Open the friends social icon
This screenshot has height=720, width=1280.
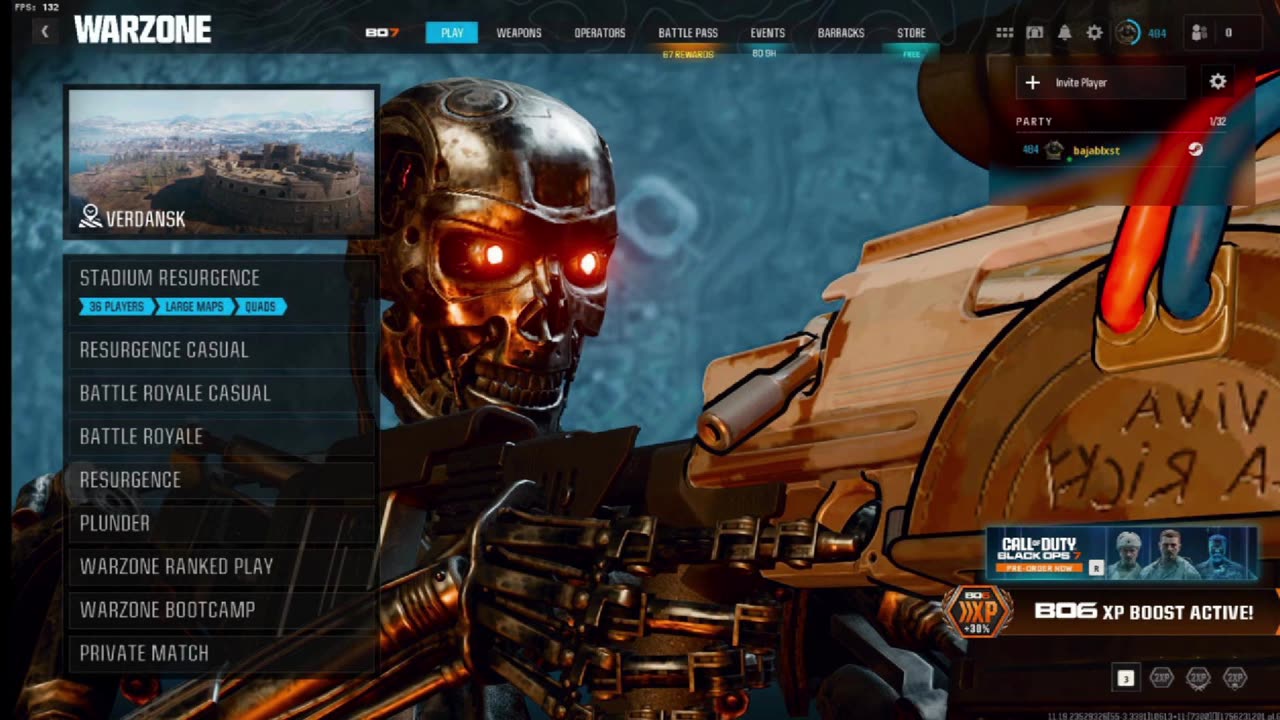coord(1200,33)
